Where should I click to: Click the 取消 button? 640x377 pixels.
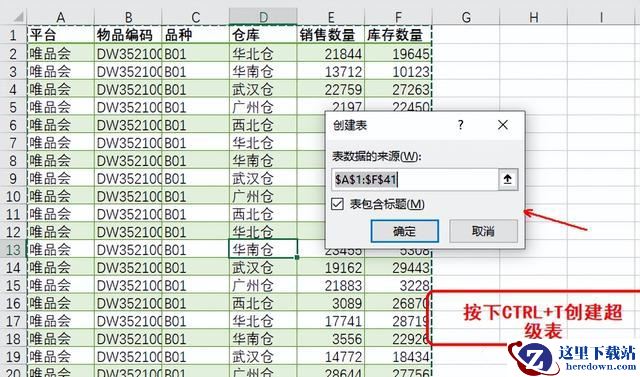point(483,231)
